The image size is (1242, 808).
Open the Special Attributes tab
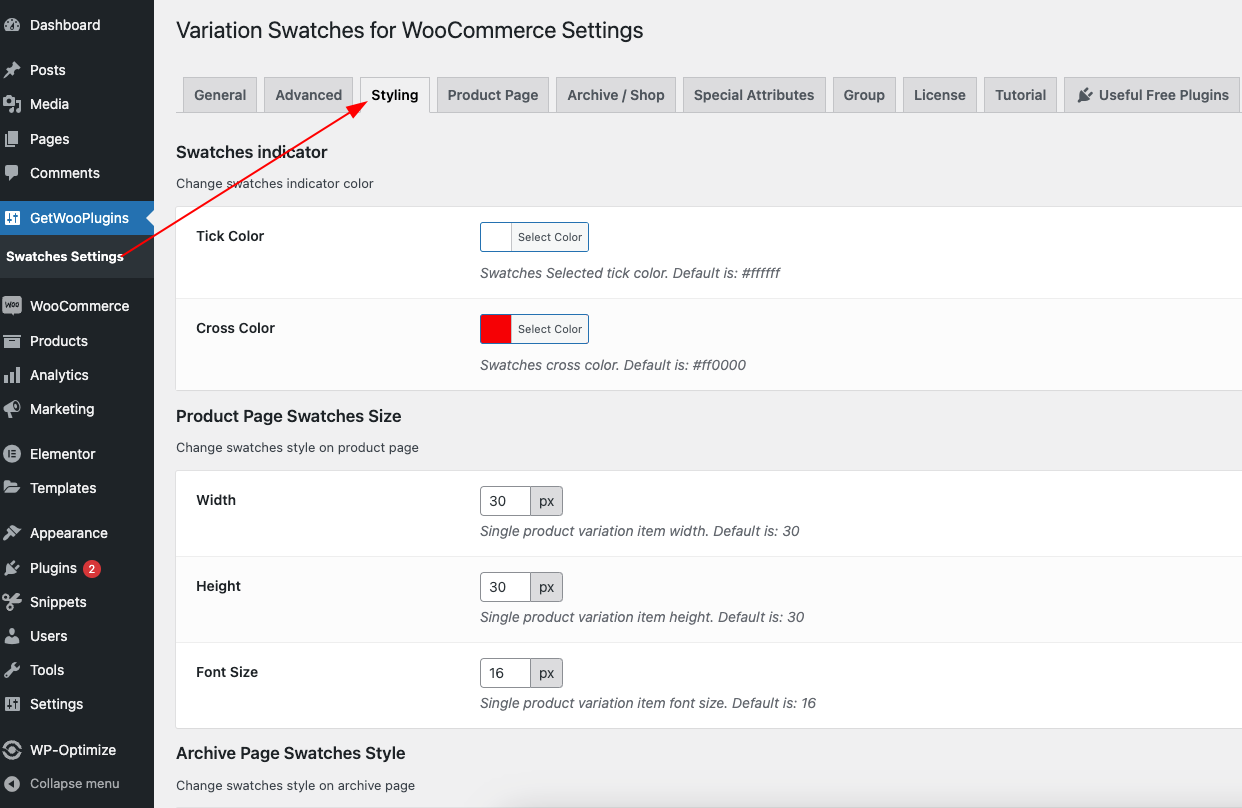pyautogui.click(x=754, y=95)
